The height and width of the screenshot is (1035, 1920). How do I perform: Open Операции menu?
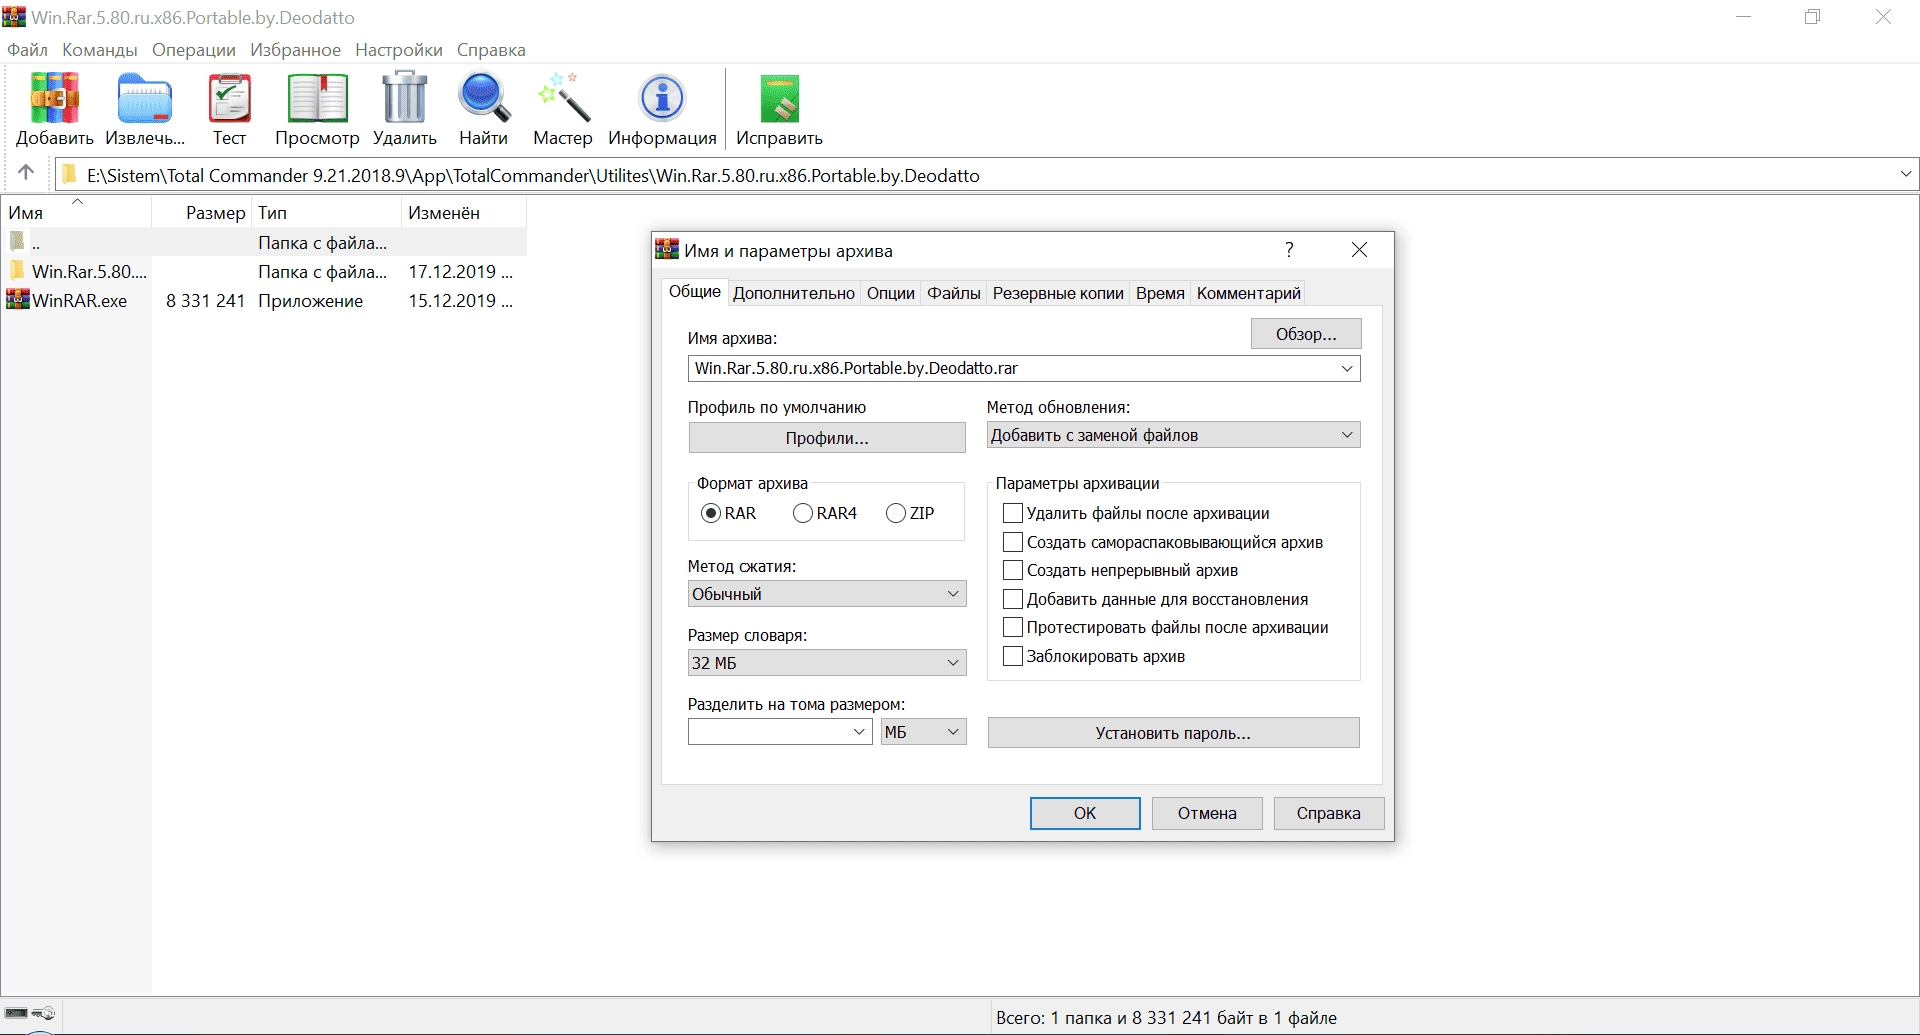[194, 50]
